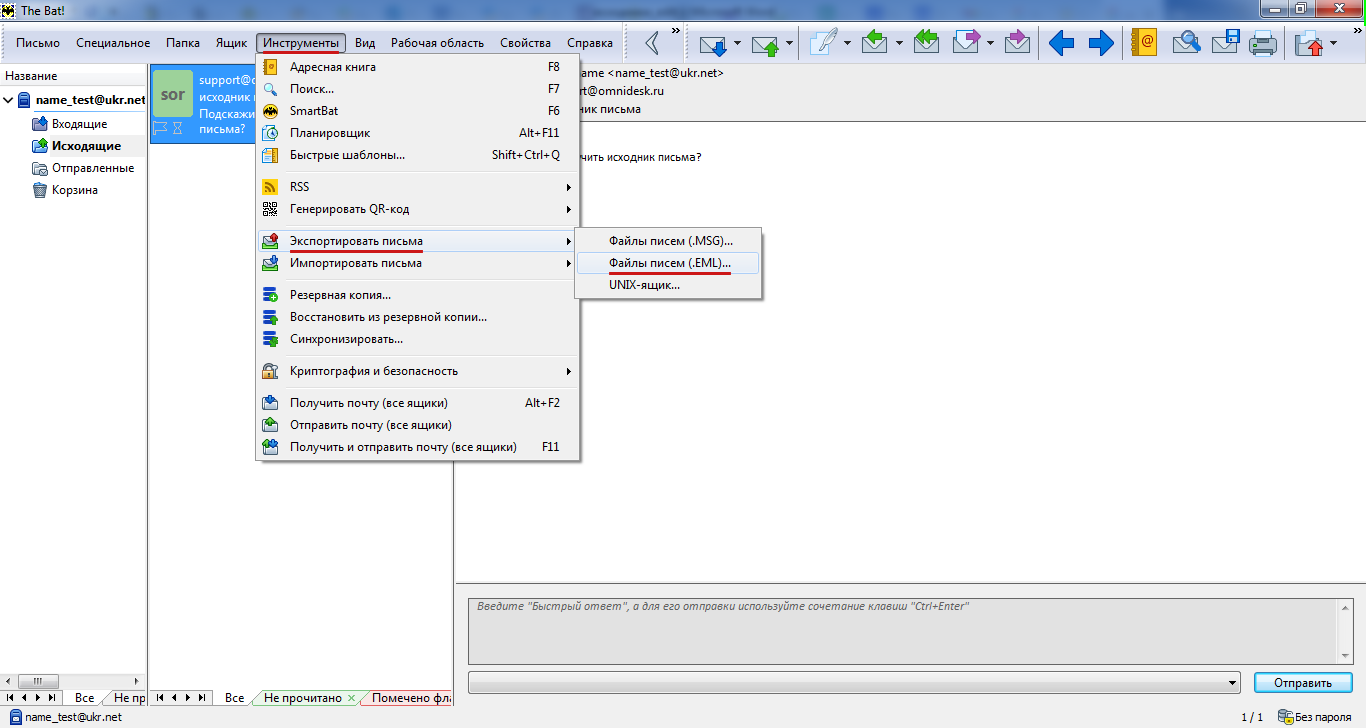The height and width of the screenshot is (728, 1366).
Task: Select SmartBat menu entry
Action: tap(418, 111)
